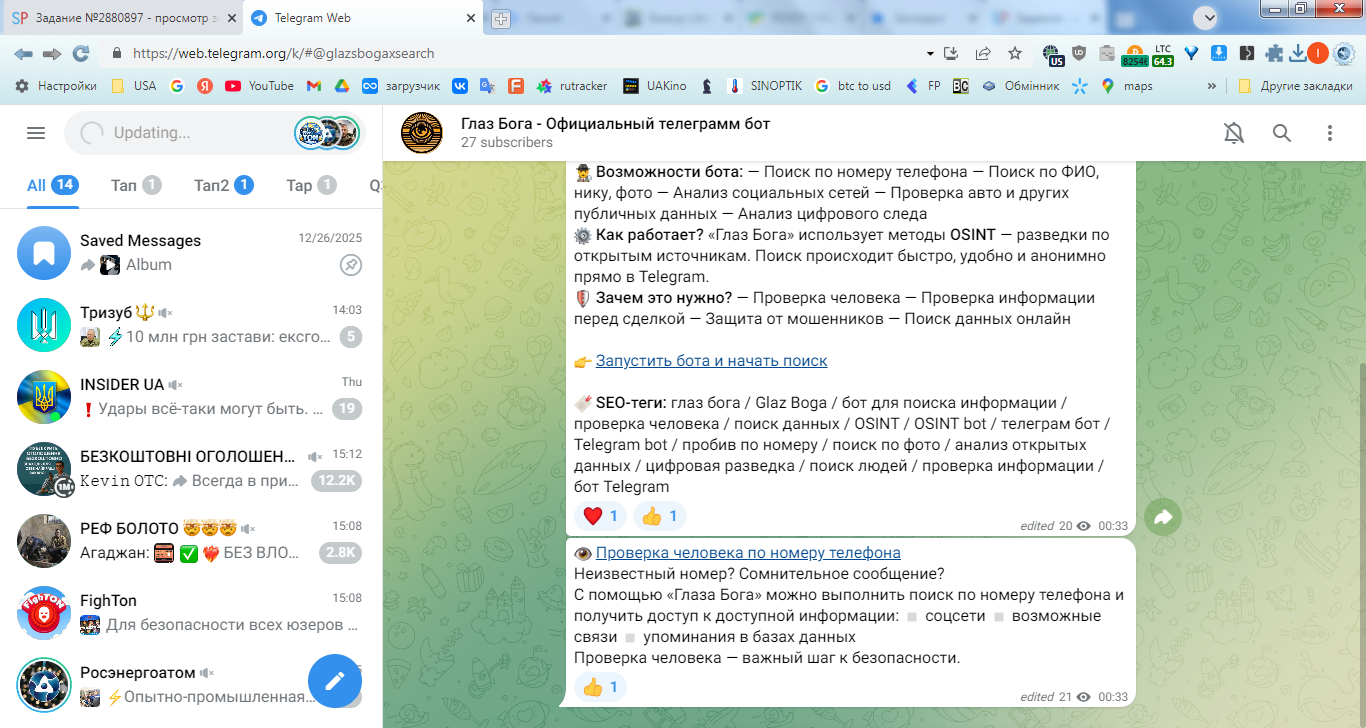Click the stories avatars in the search bar
This screenshot has width=1366, height=728.
click(327, 133)
